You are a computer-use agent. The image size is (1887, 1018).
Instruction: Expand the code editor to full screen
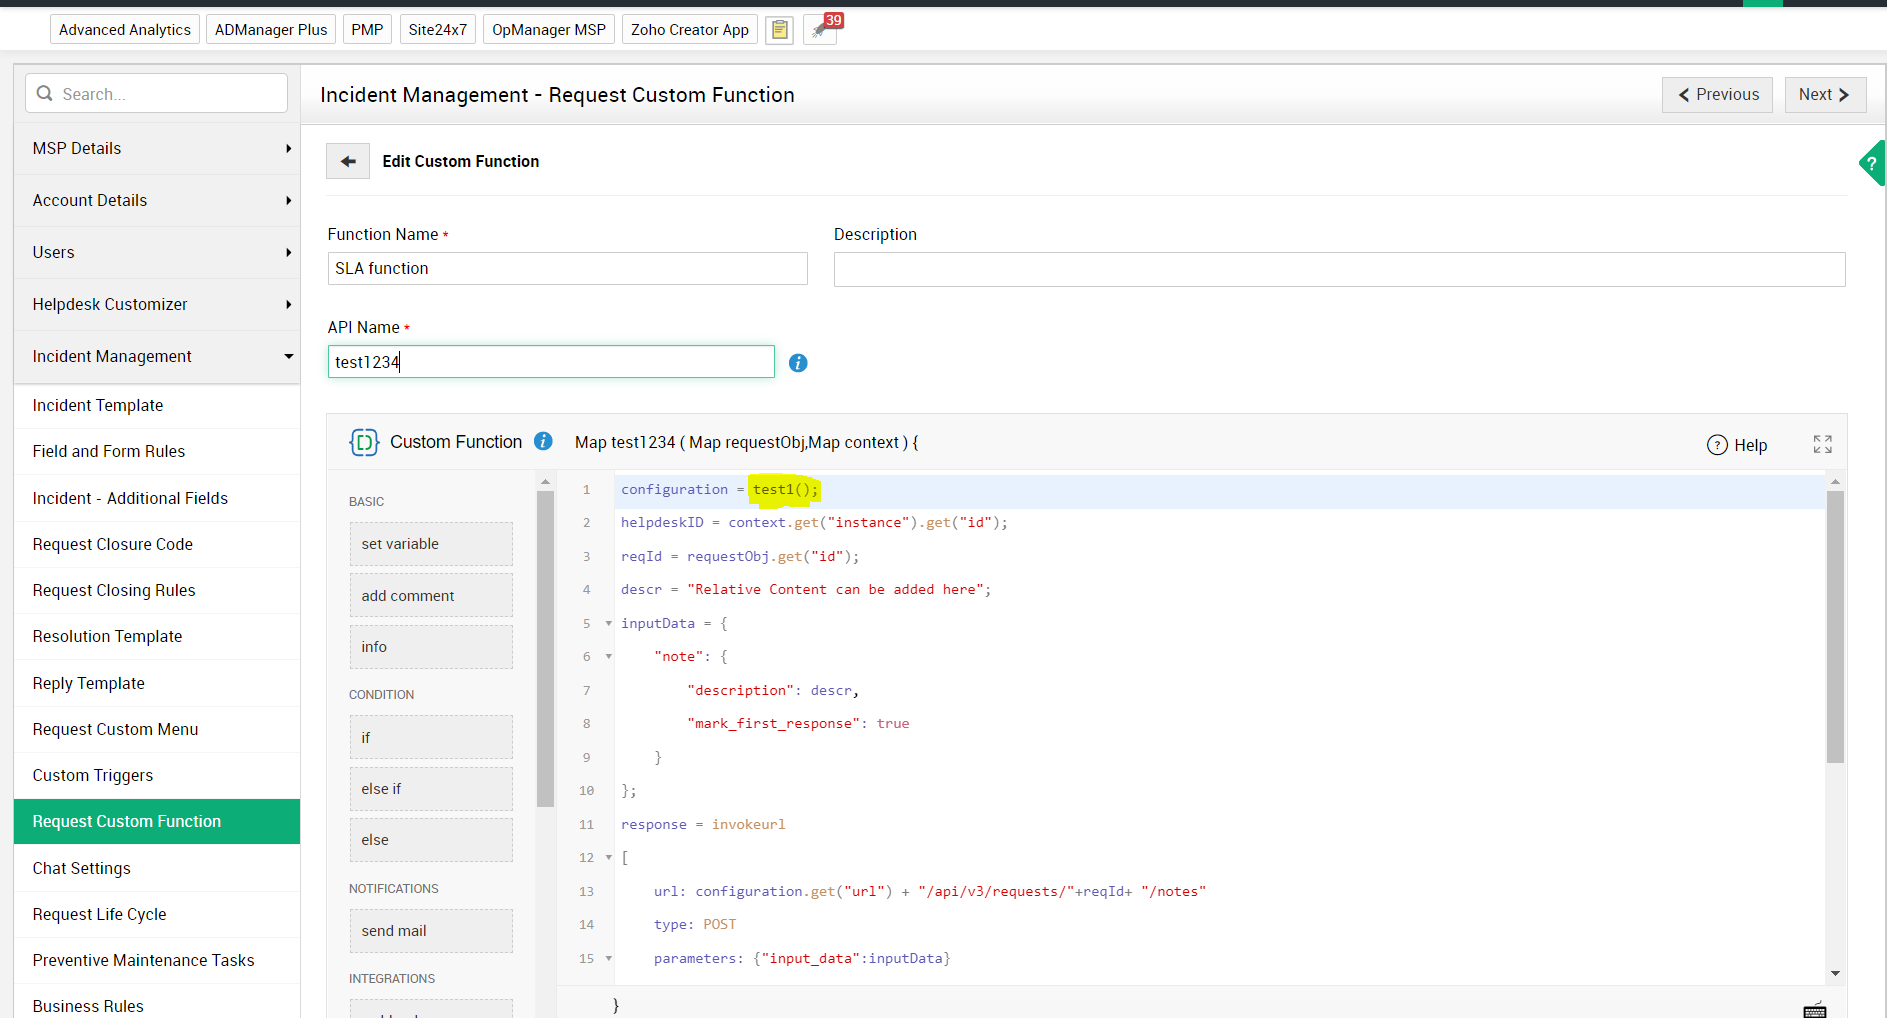pyautogui.click(x=1822, y=444)
